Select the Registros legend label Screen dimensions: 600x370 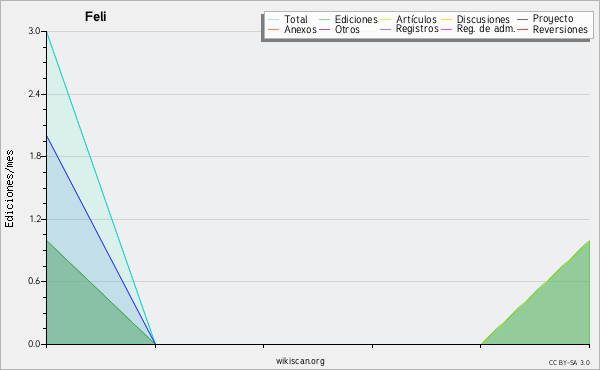point(417,29)
